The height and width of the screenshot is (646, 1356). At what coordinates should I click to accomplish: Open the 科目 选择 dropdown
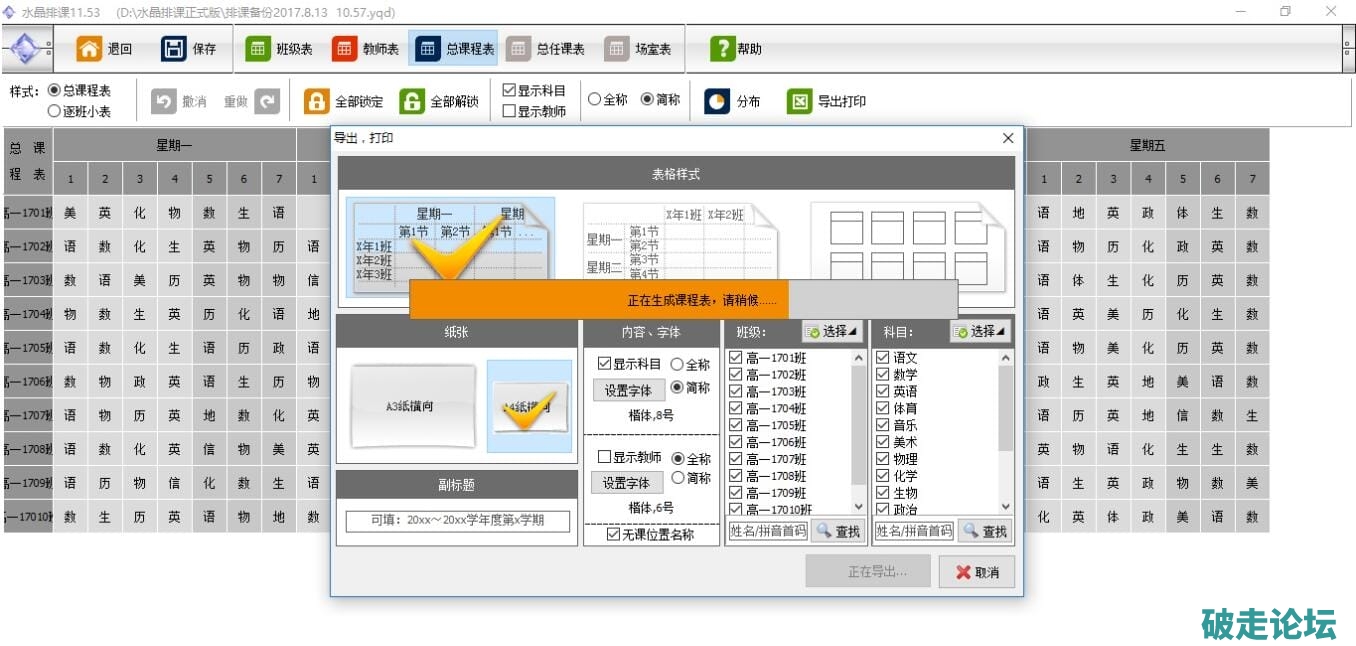pos(979,331)
